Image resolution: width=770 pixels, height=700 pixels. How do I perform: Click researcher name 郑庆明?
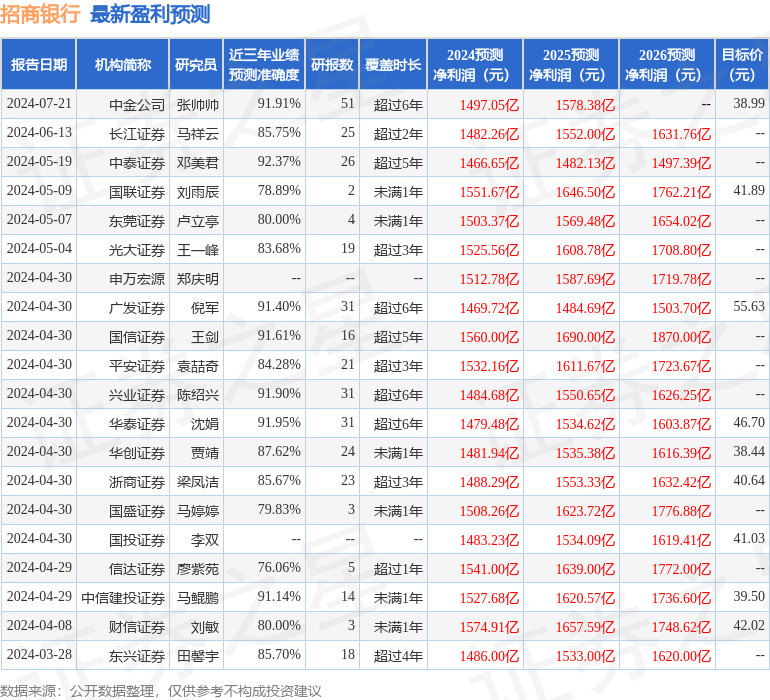coord(197,279)
